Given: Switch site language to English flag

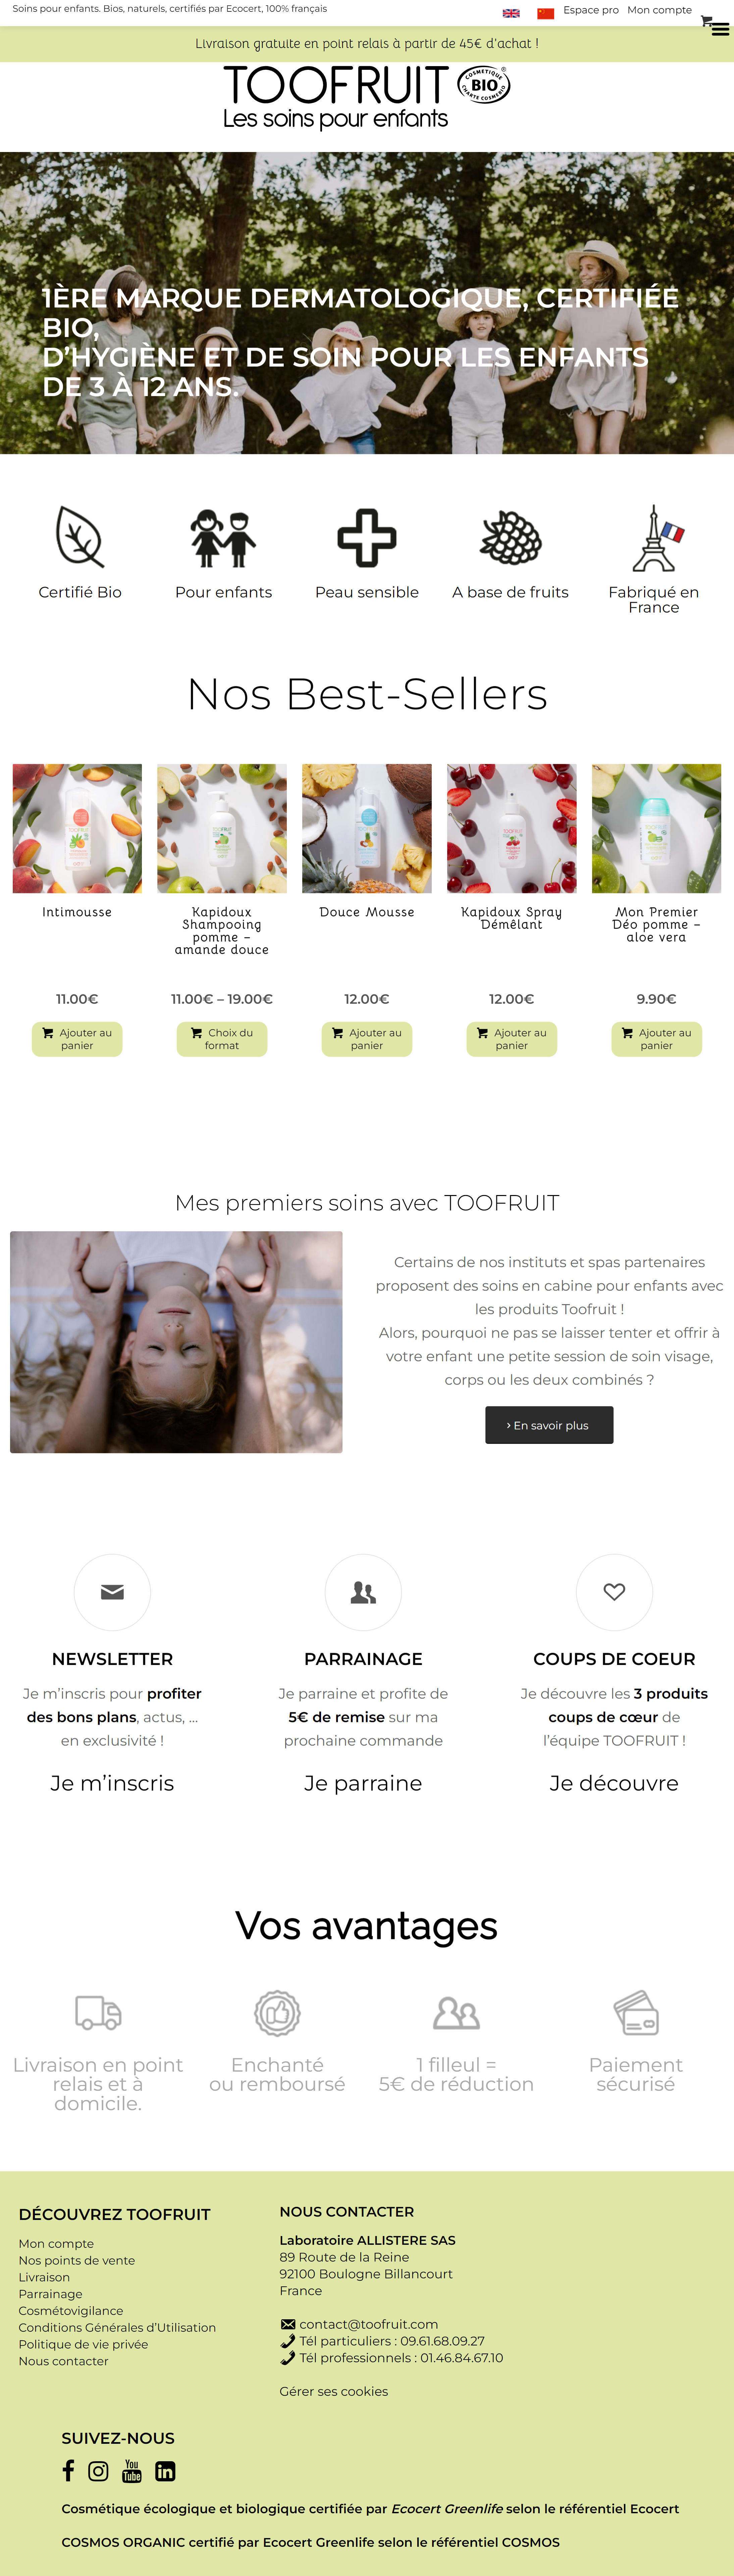Looking at the screenshot, I should tap(511, 13).
